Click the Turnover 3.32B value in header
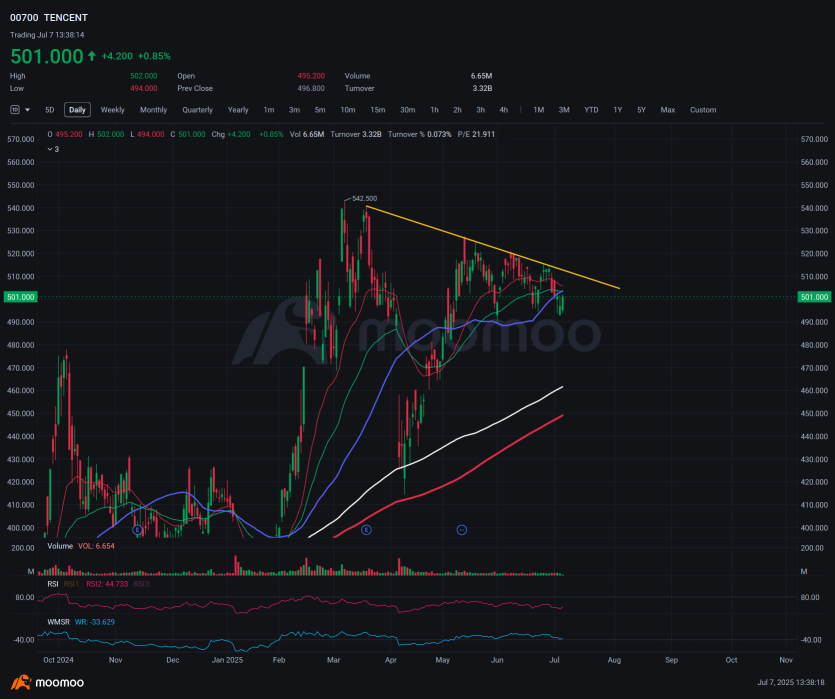Screen dimensions: 835x699 [482, 88]
